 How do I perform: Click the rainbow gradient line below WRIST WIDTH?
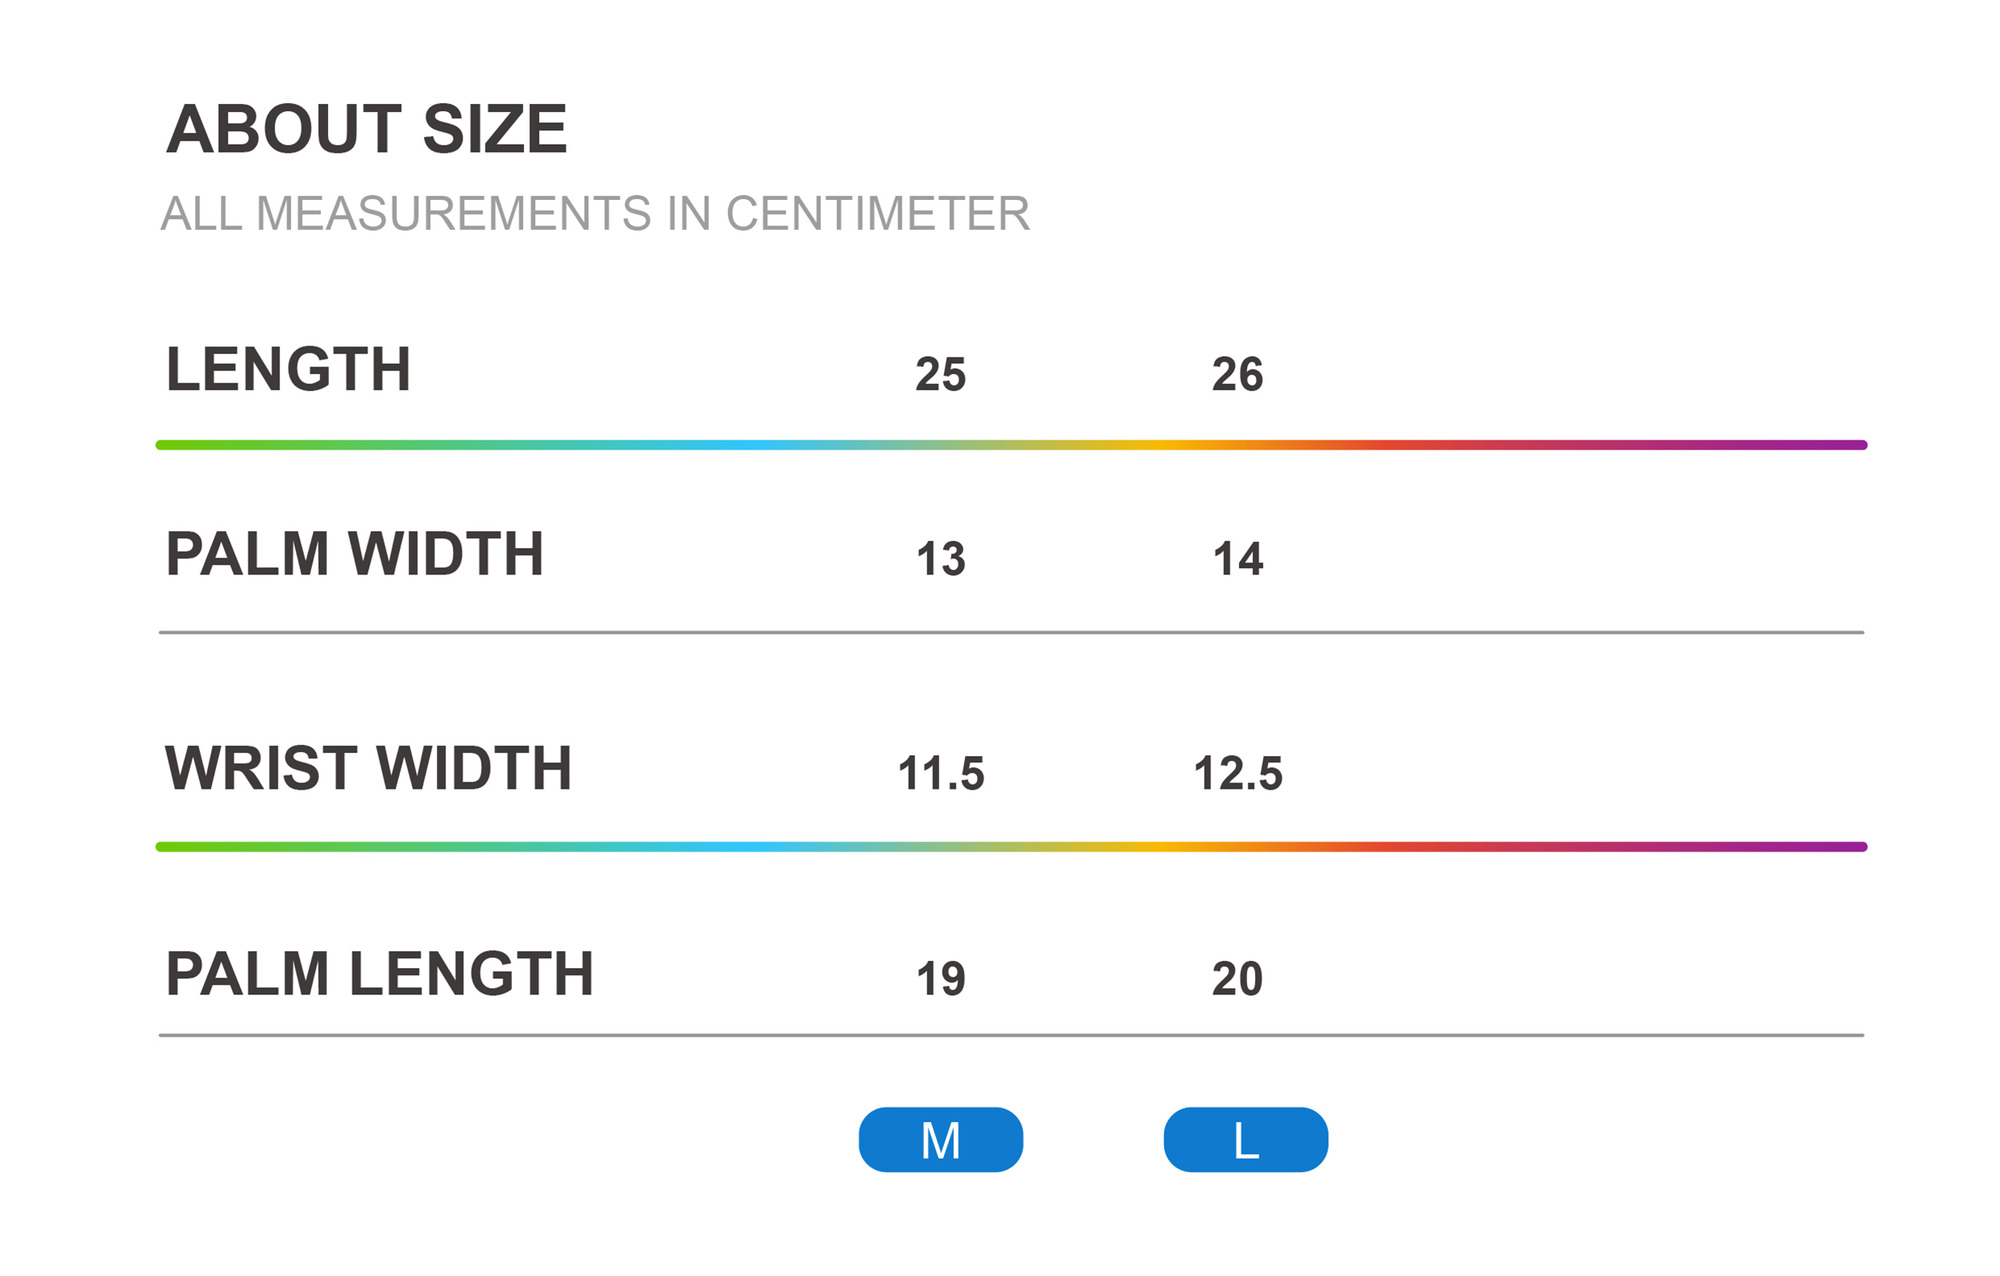1010,847
